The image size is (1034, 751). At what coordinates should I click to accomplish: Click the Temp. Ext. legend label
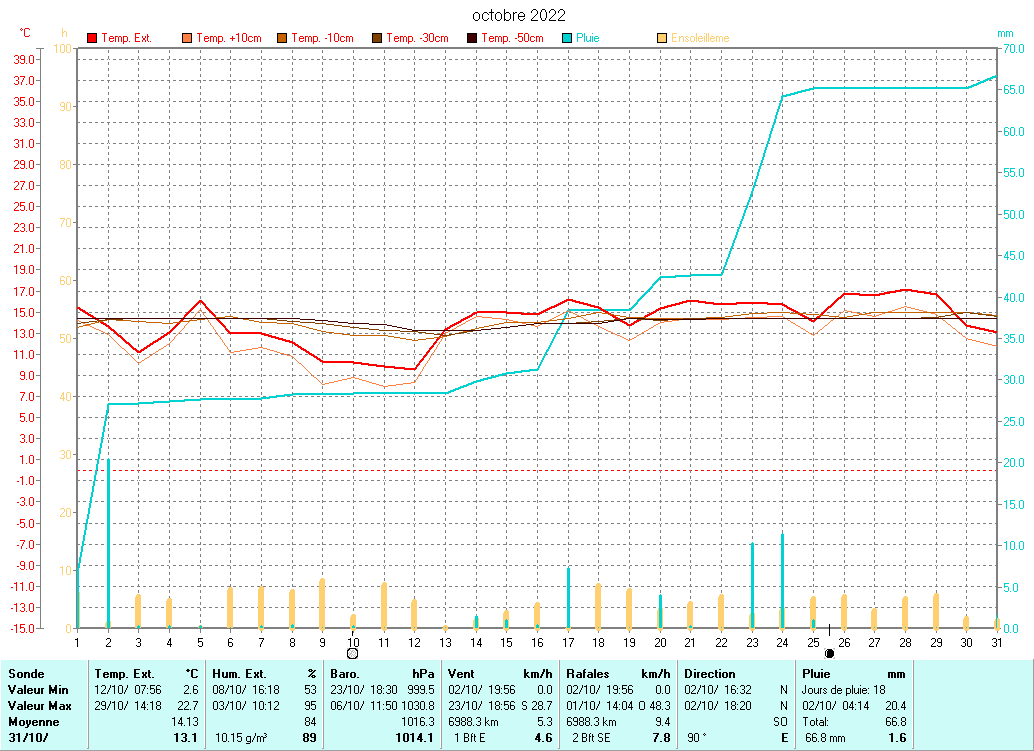click(127, 38)
